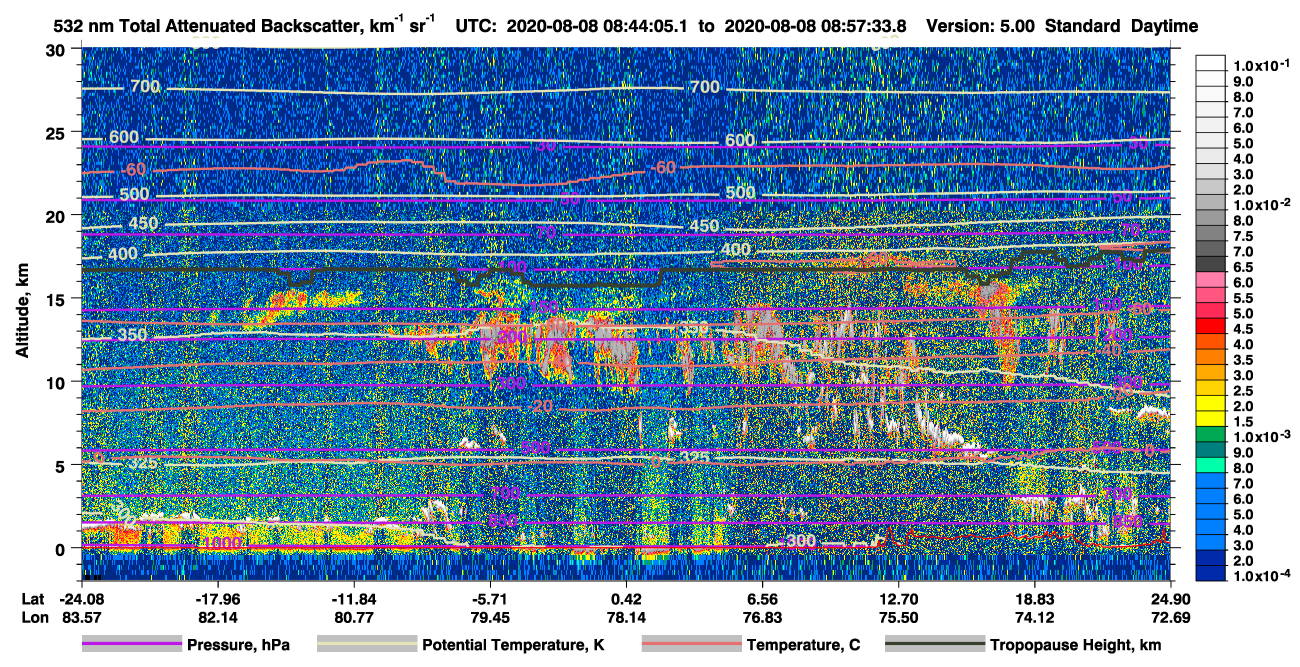Viewport: 1300px width, 667px height.
Task: Click the start time '2020-08-08 08:44:05.1'
Action: 598,26
